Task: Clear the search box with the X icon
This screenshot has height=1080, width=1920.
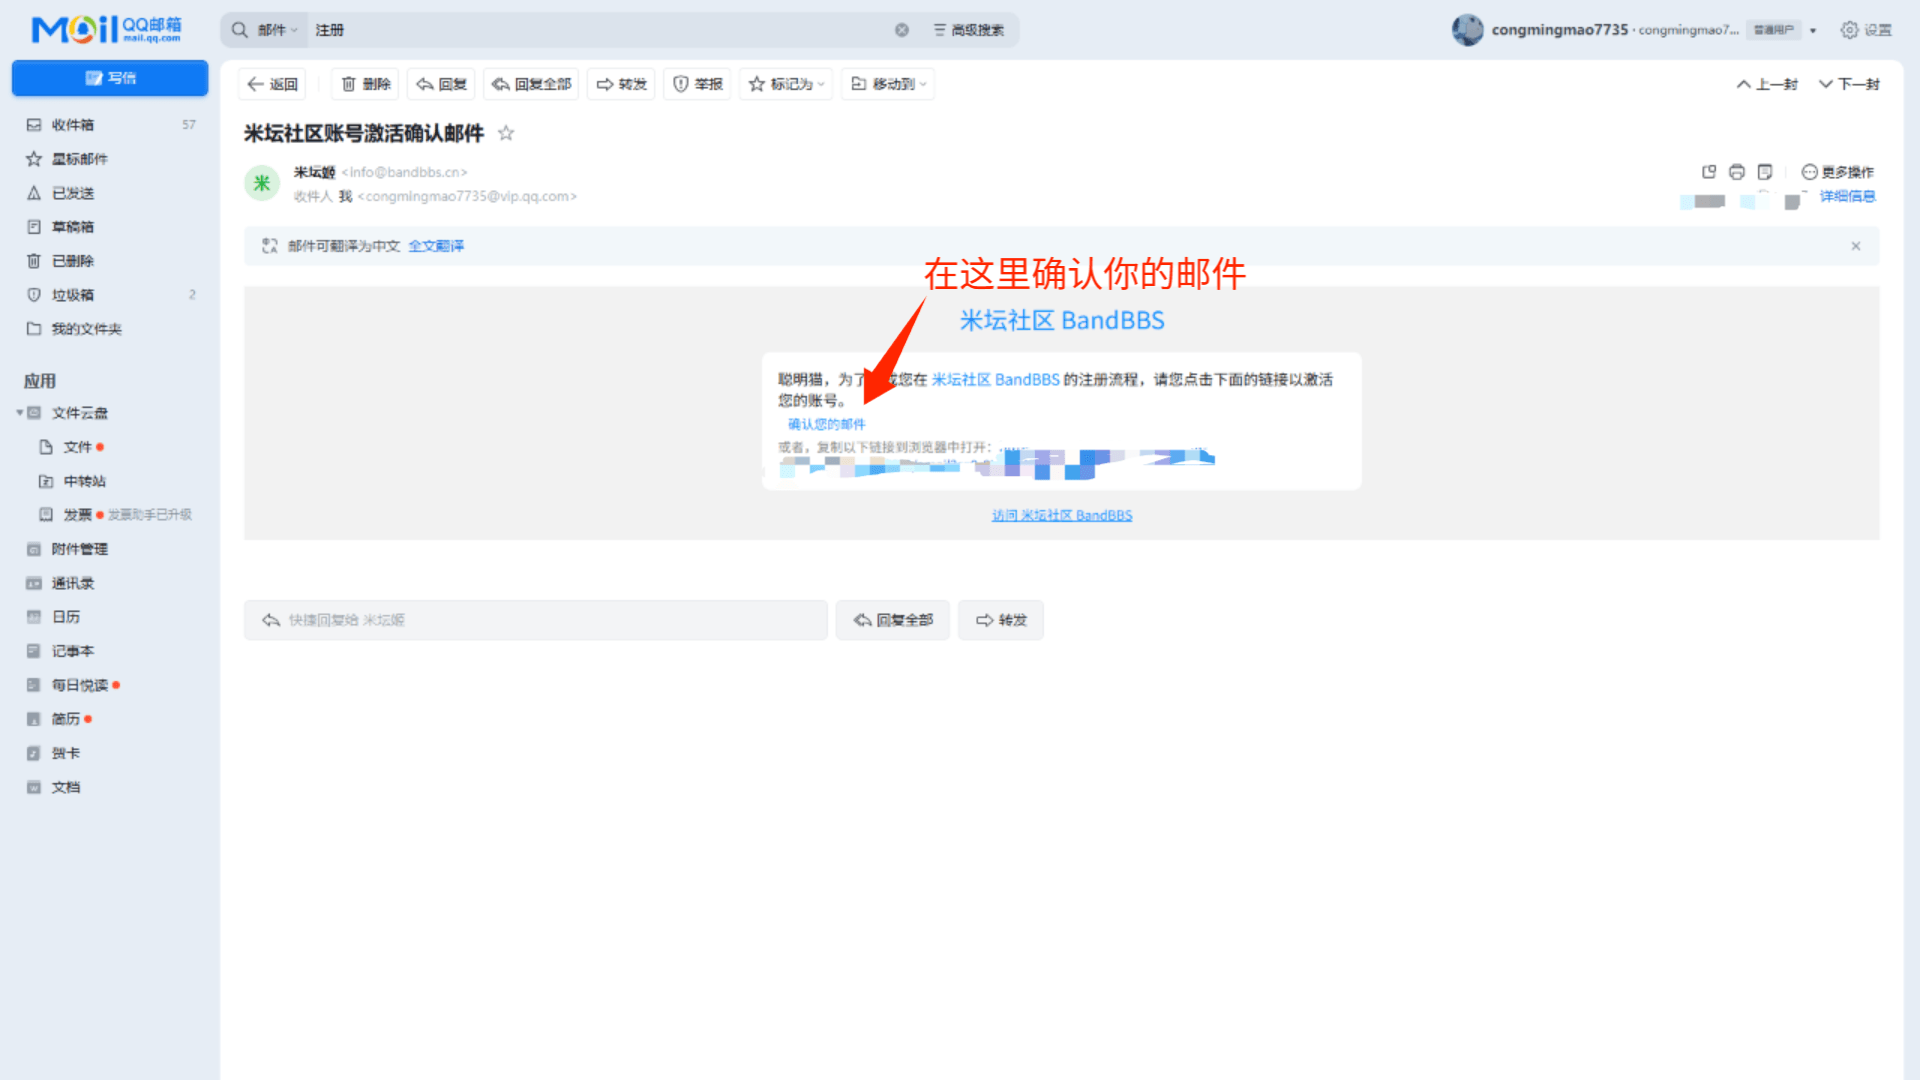Action: pos(902,30)
